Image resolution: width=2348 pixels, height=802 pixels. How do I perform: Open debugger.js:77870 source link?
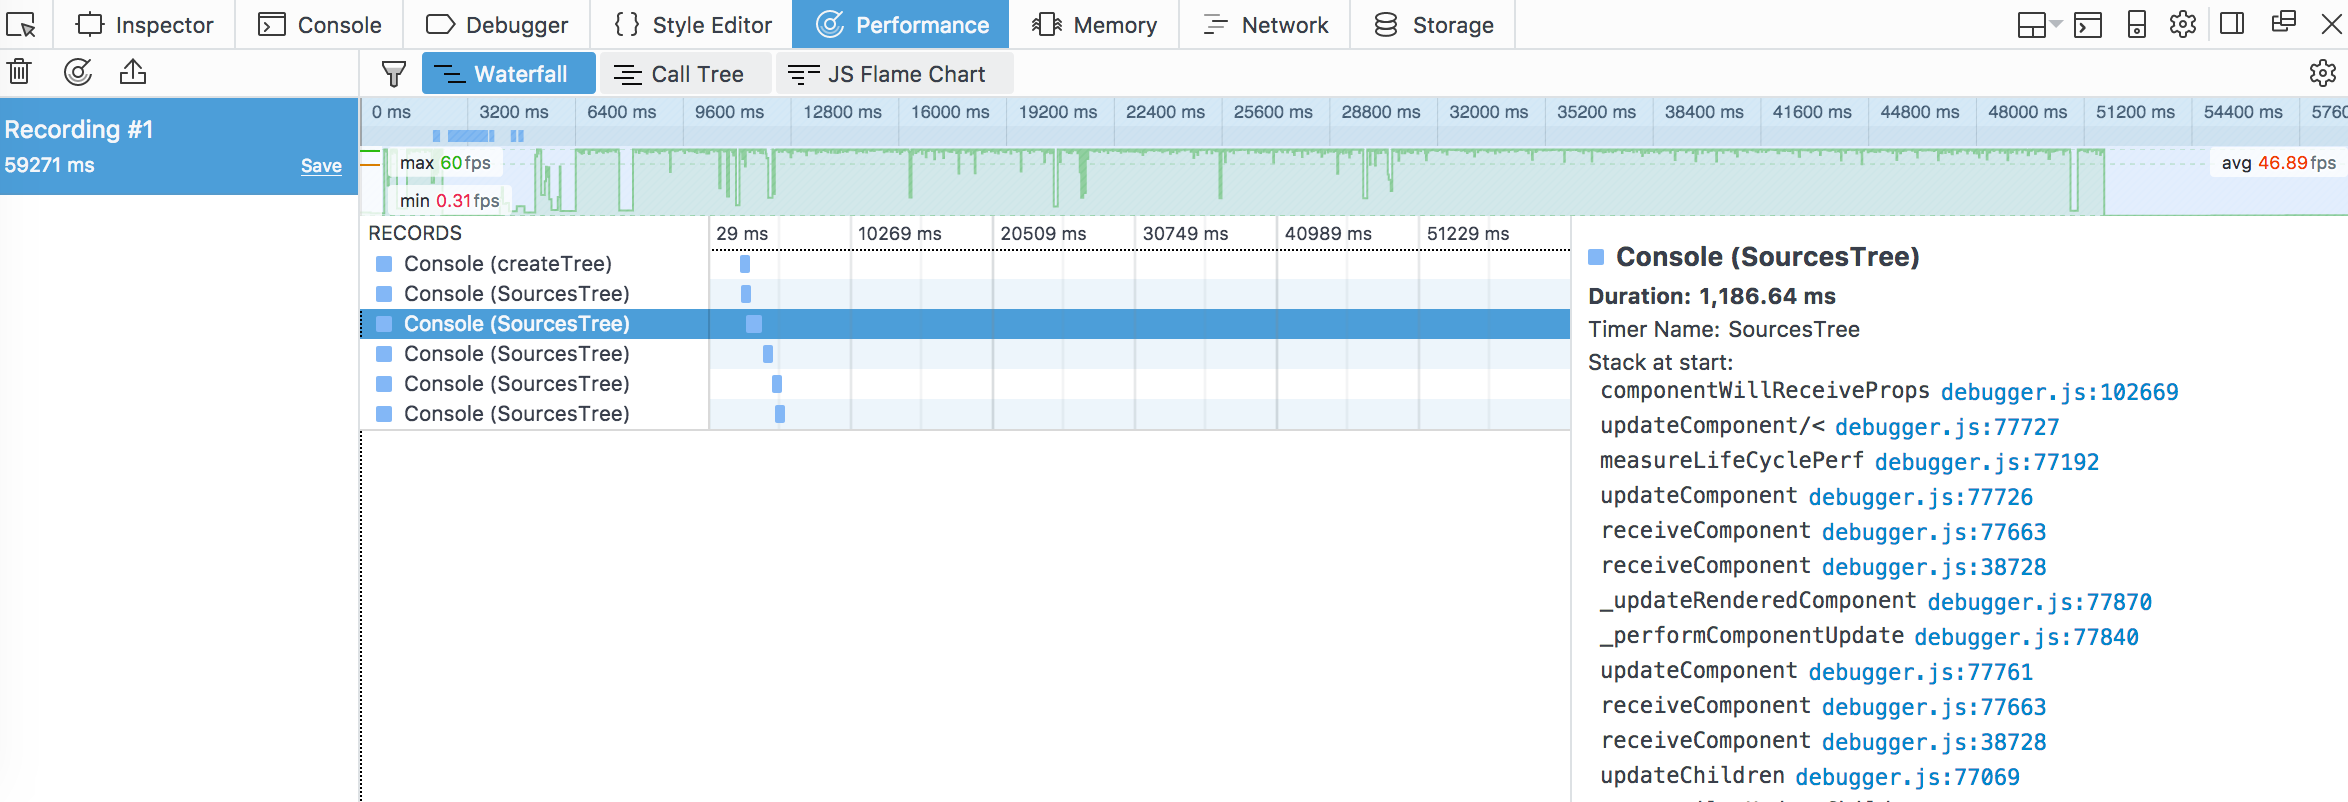(2040, 602)
